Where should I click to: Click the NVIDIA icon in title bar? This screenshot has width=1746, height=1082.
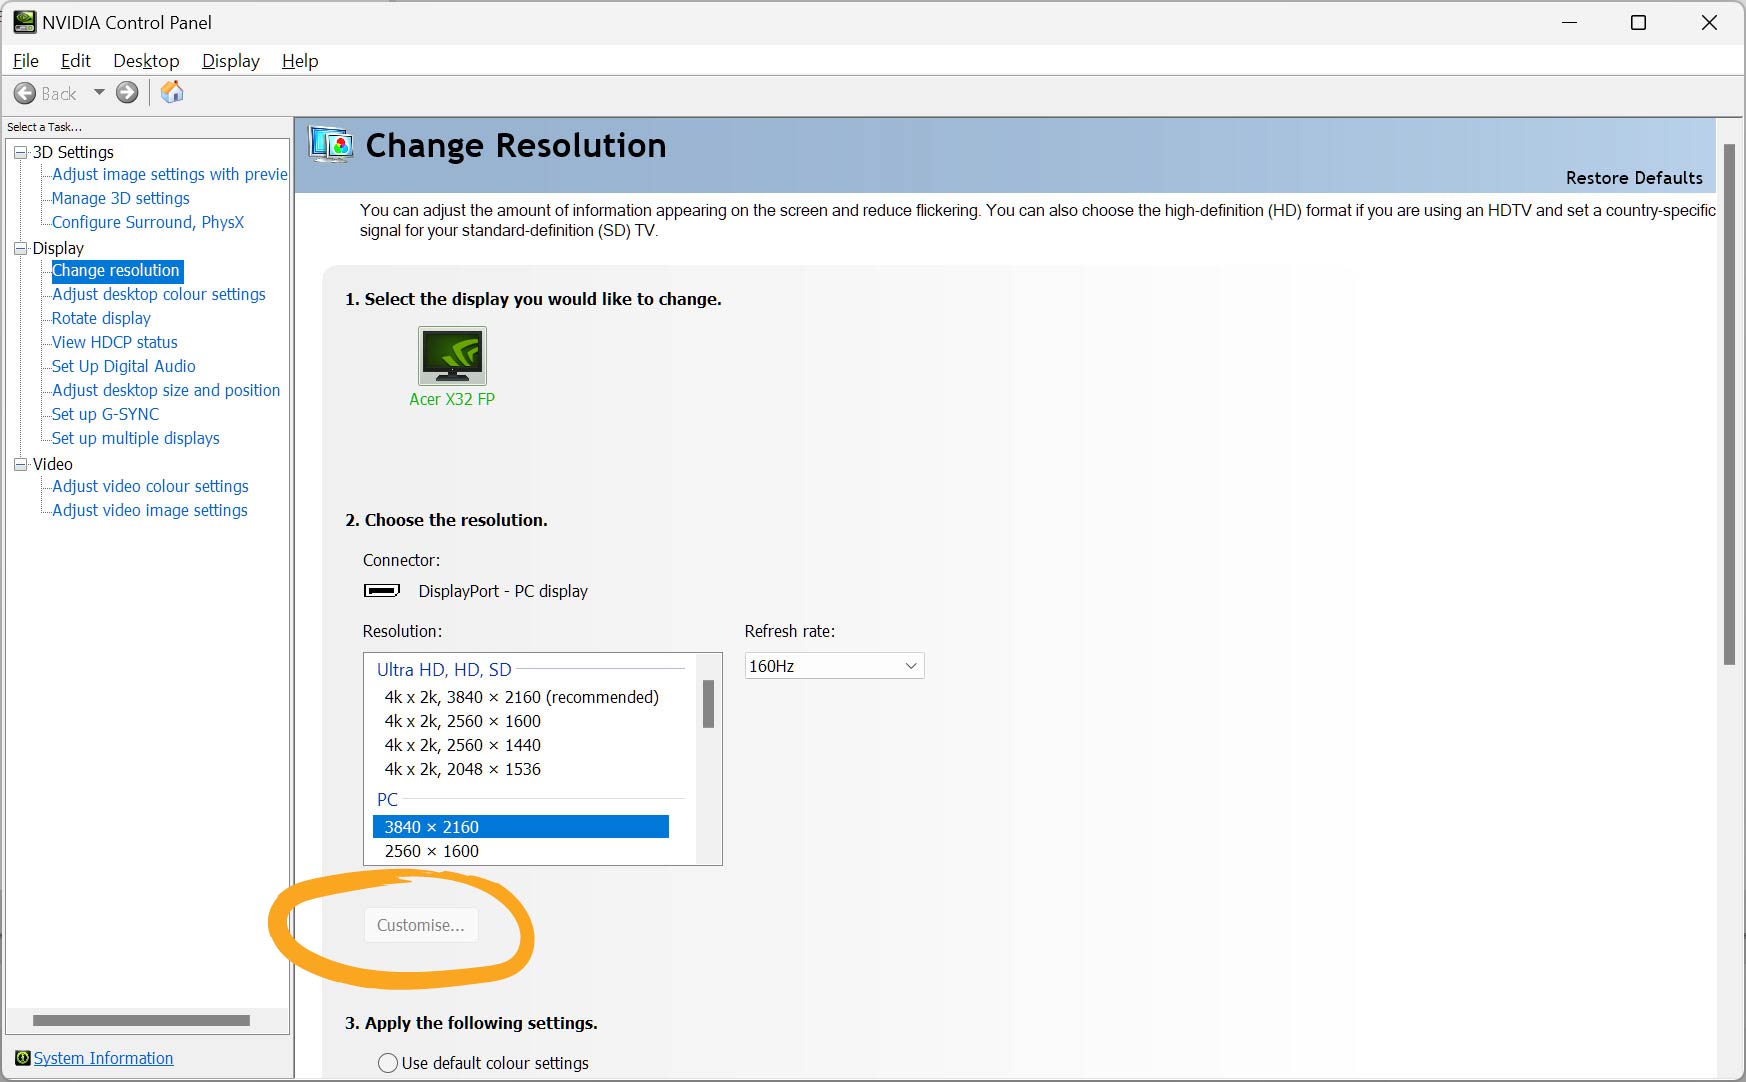pos(24,22)
